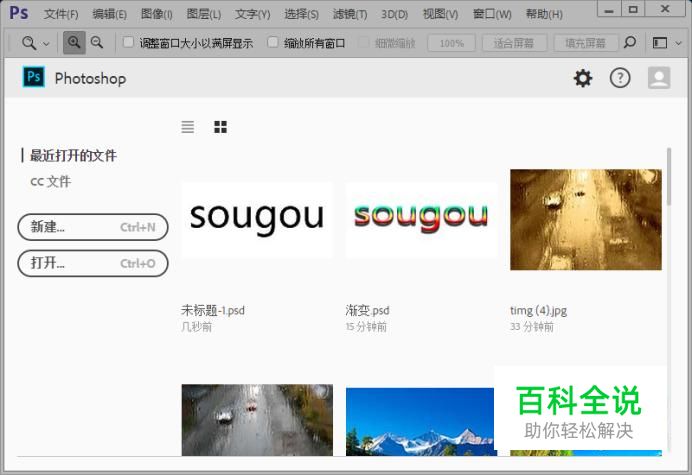
Task: Select CC 文件 section
Action: (x=51, y=181)
